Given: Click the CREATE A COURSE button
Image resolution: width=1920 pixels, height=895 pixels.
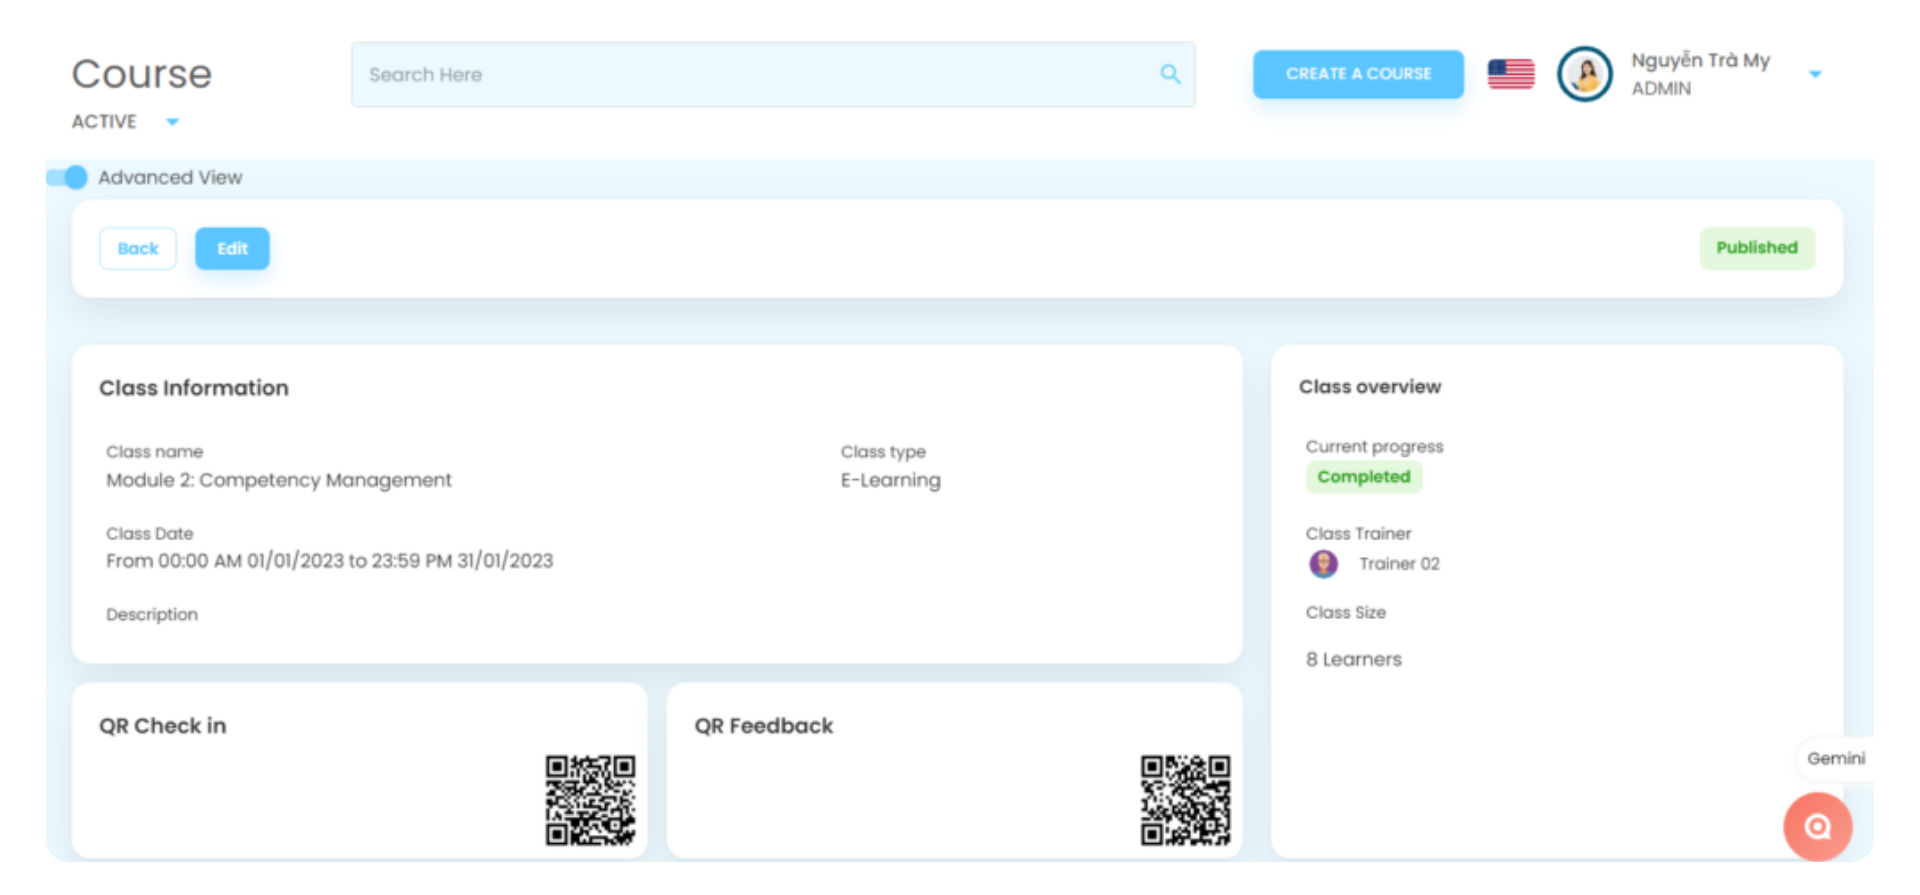Looking at the screenshot, I should pos(1358,74).
